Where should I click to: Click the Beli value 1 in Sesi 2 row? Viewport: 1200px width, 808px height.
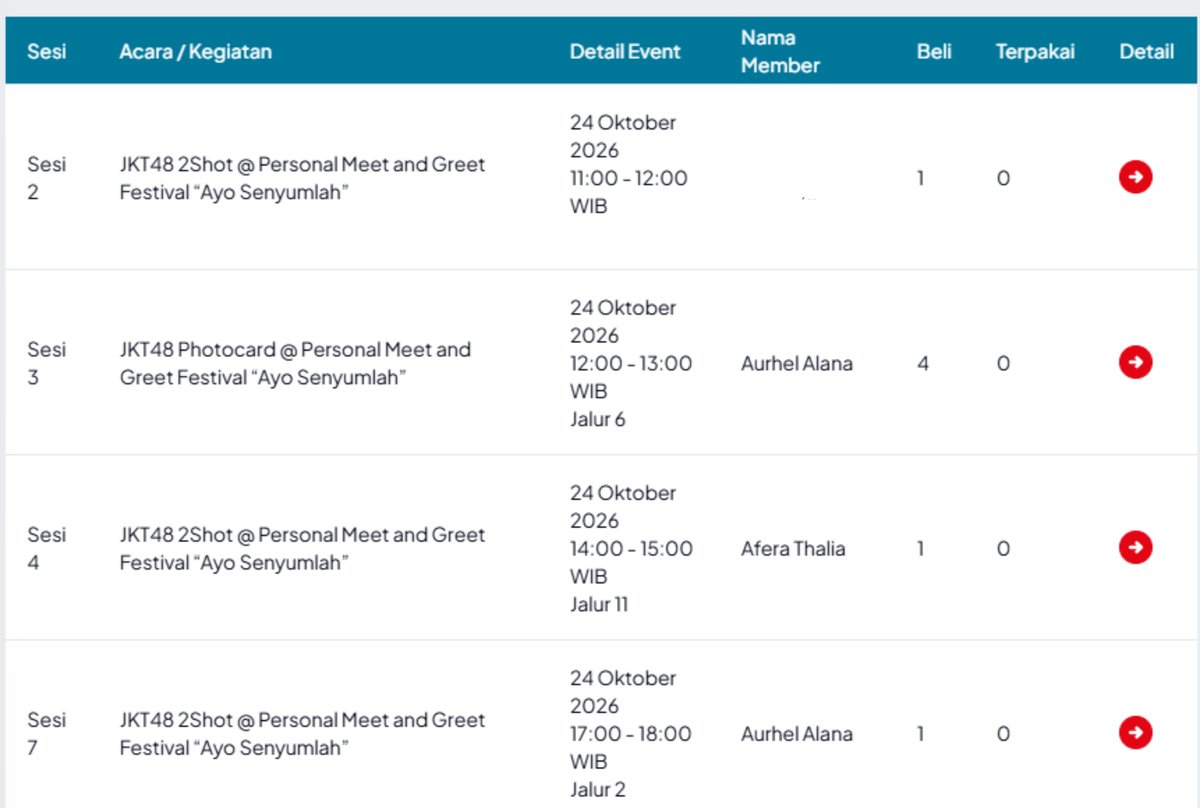coord(921,178)
